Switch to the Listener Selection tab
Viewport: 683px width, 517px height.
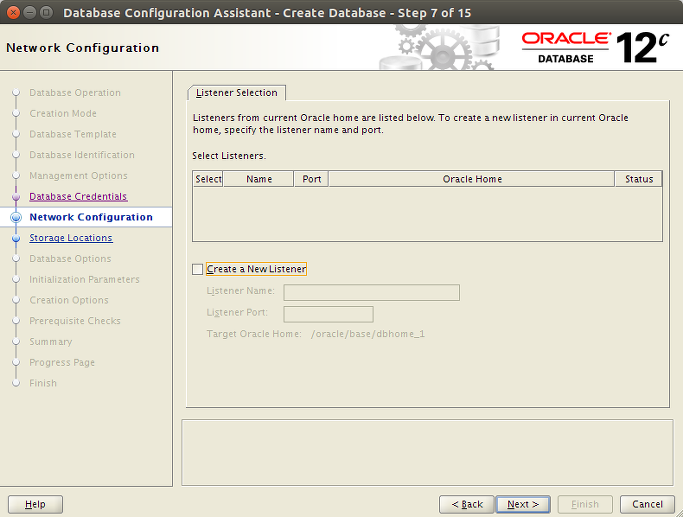click(x=237, y=93)
